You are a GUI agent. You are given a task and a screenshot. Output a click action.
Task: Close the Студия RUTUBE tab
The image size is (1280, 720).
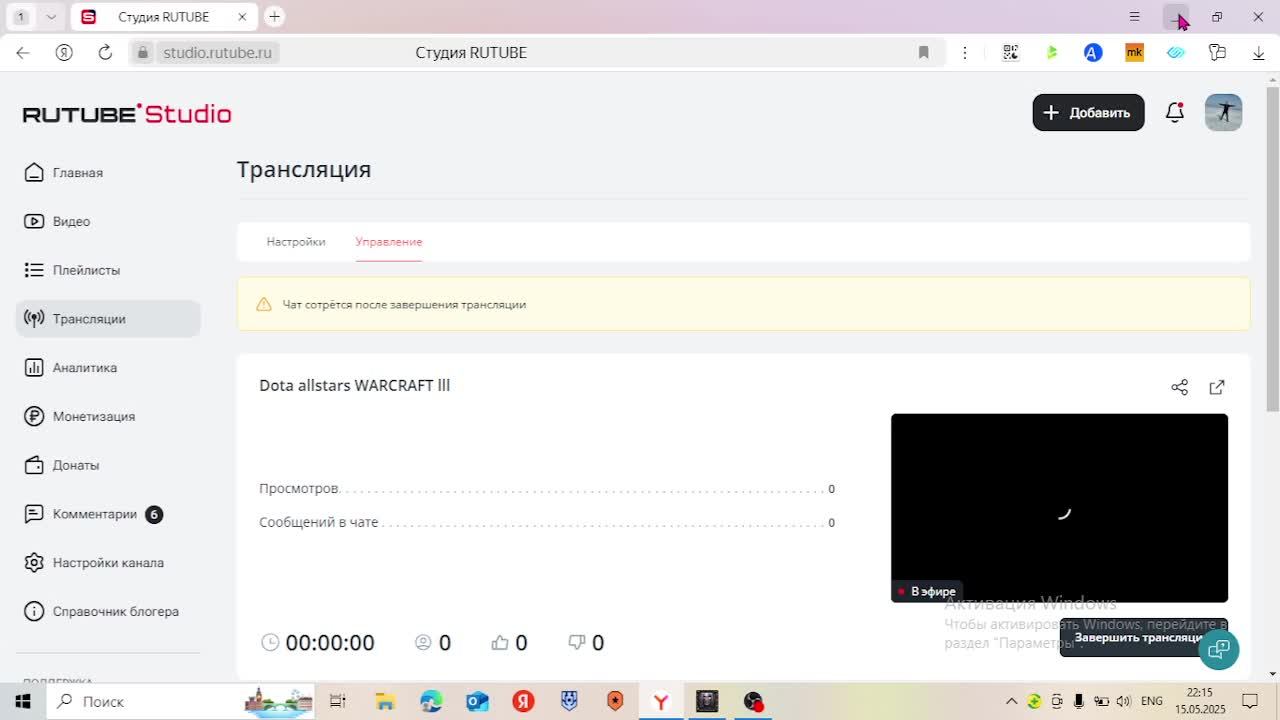(243, 17)
